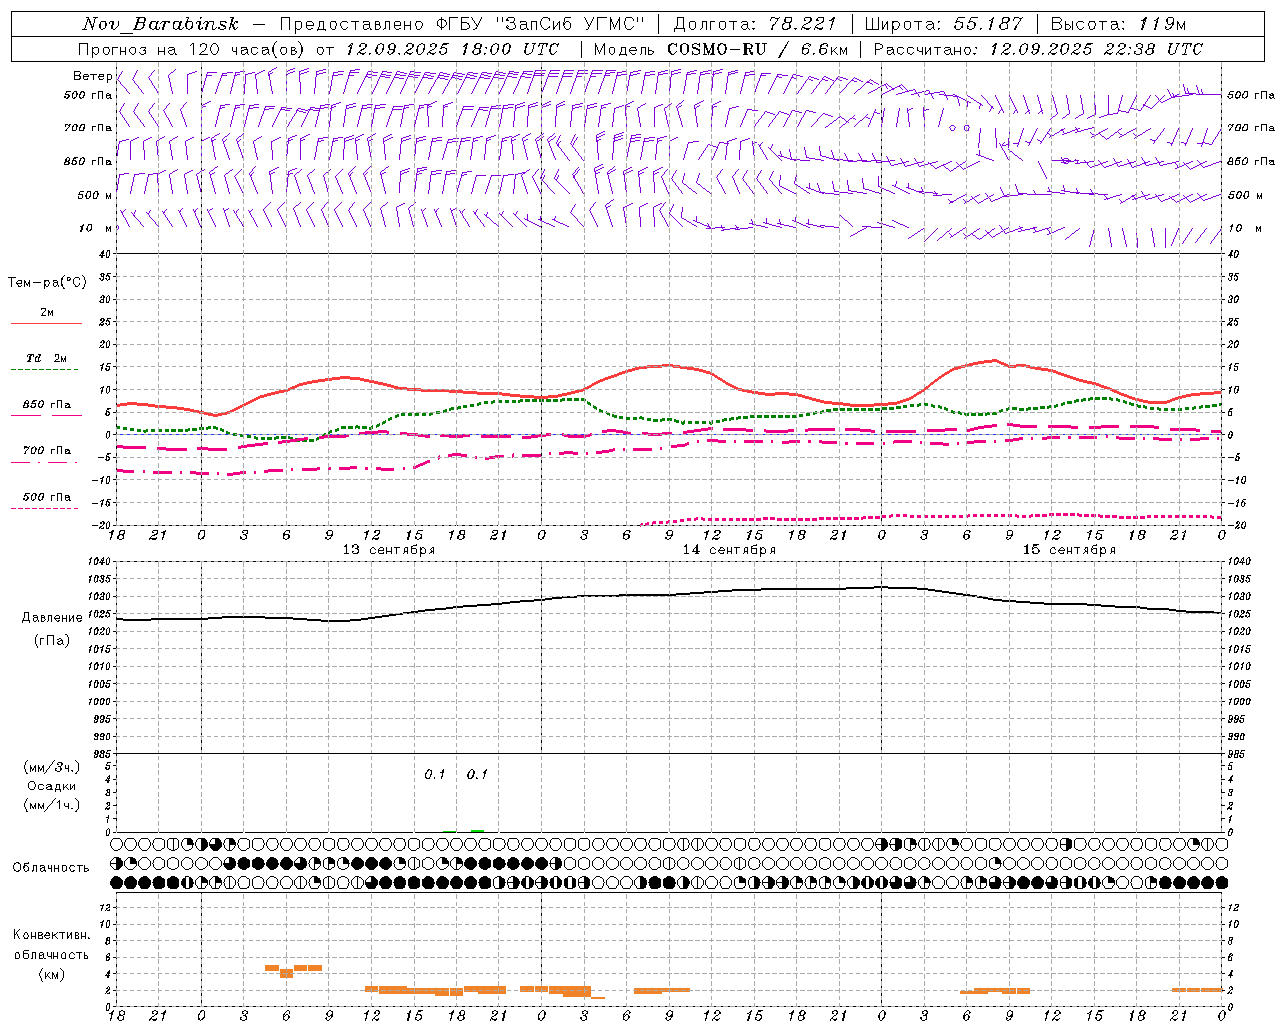Click the '13 сентября' date label

[389, 550]
